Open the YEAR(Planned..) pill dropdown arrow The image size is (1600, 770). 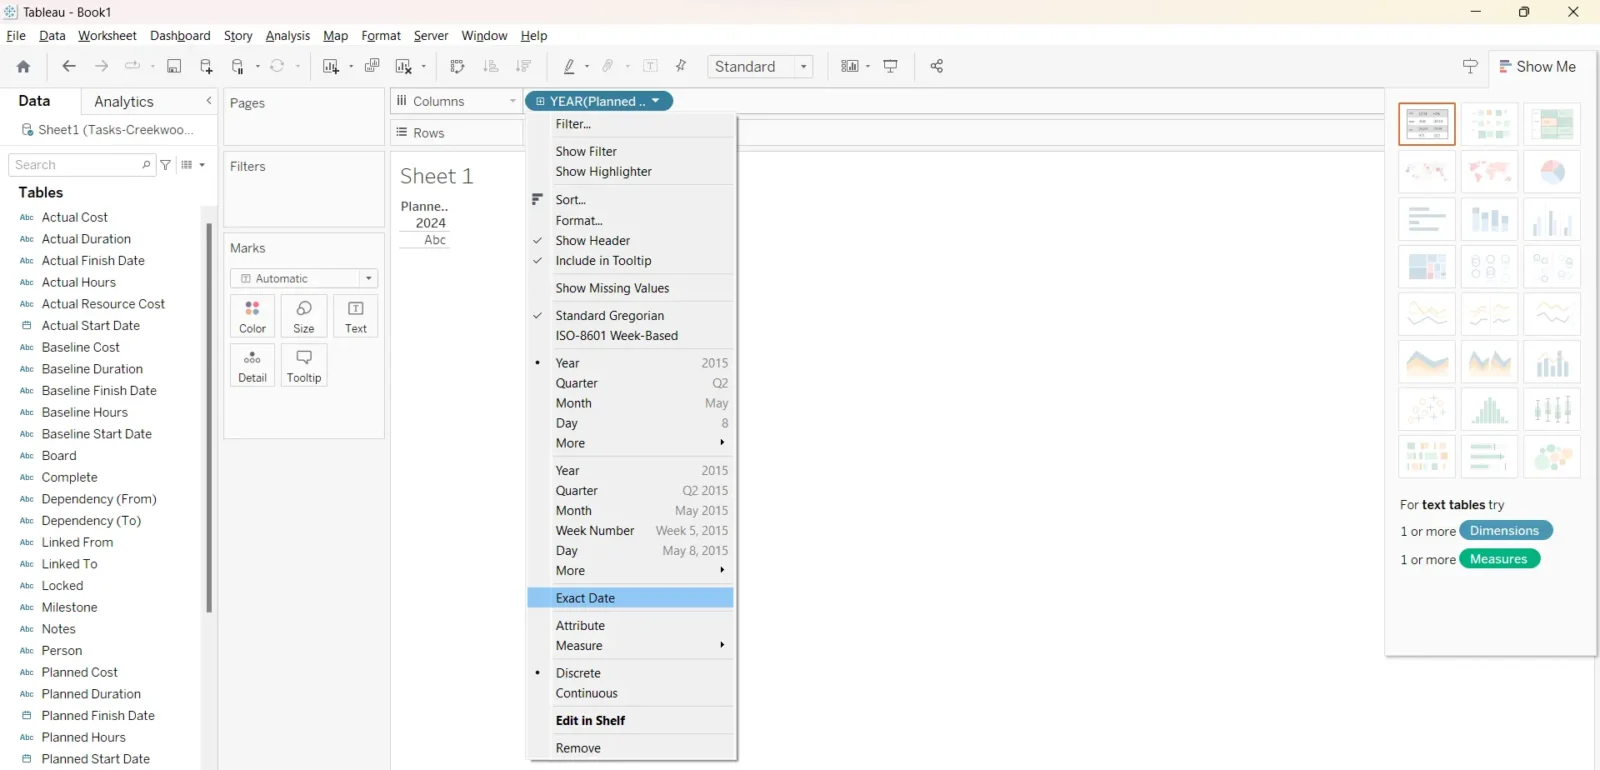(x=656, y=101)
